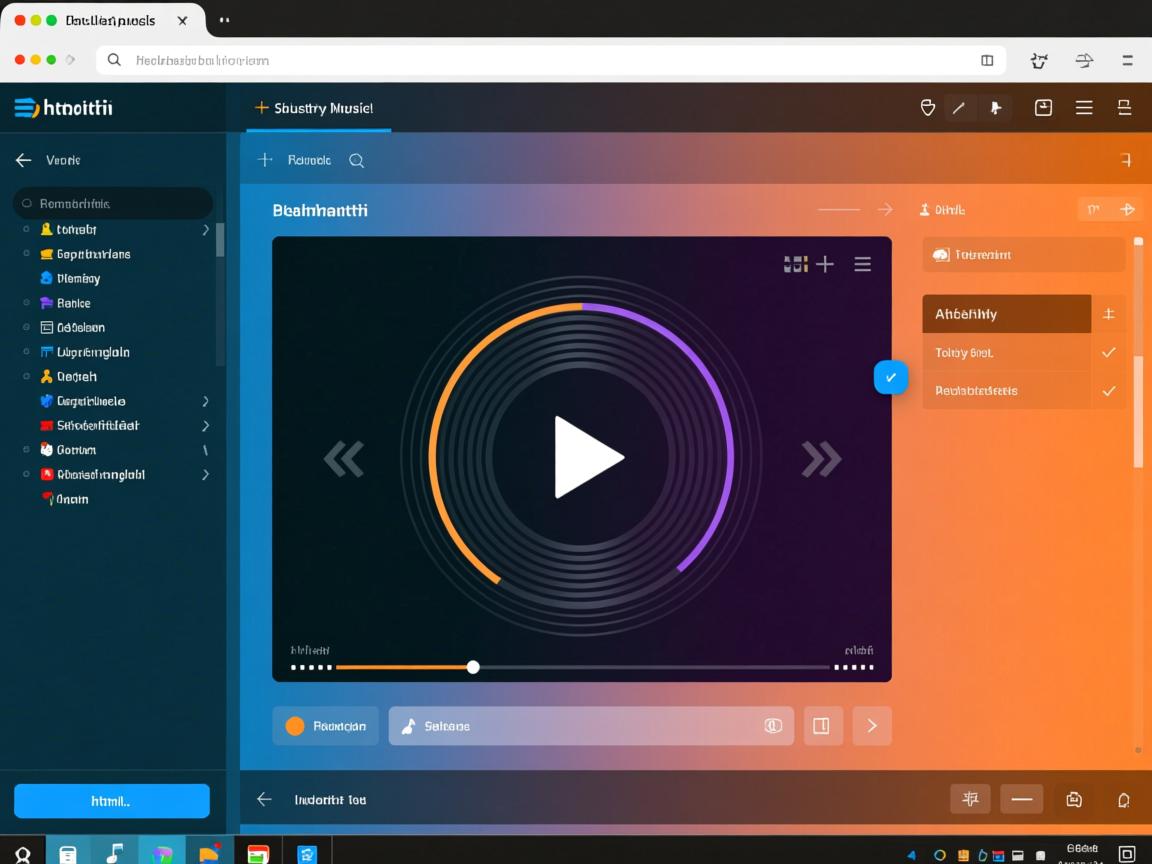1152x864 pixels.
Task: Expand the last sidebar item with a chevron
Action: 206,474
